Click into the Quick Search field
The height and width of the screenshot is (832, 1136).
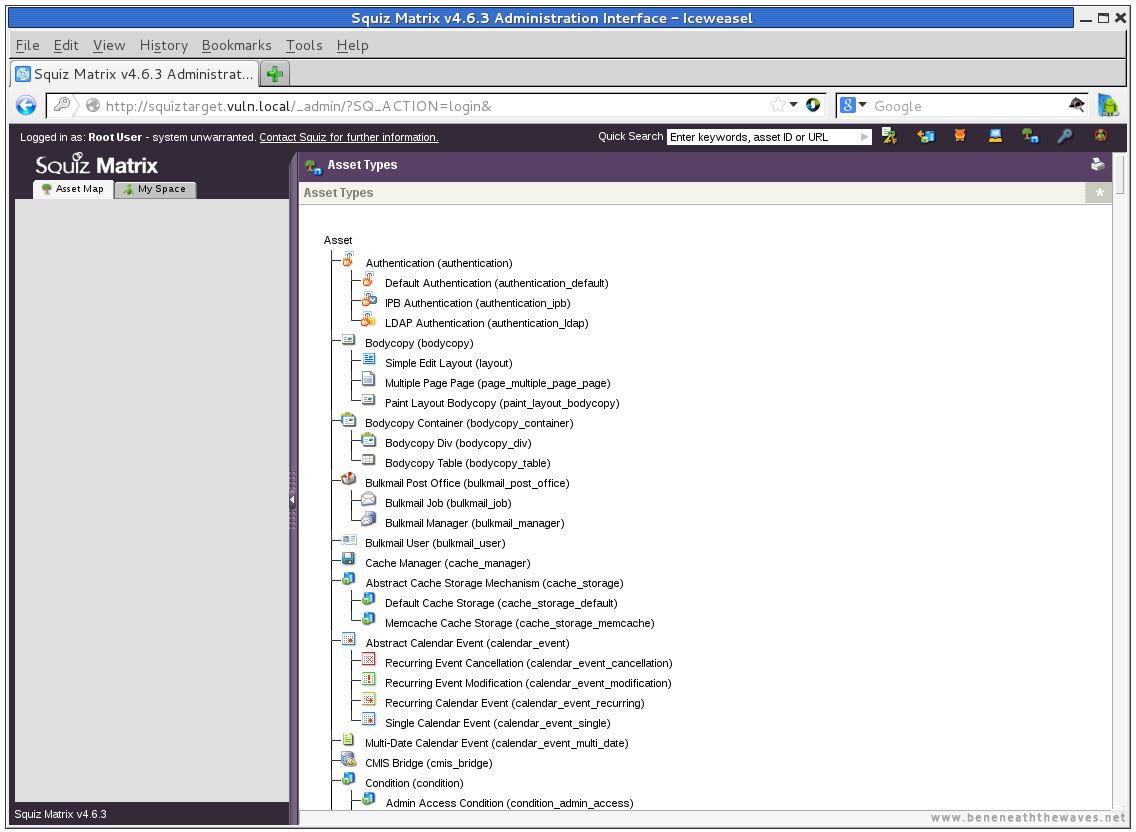tap(764, 137)
